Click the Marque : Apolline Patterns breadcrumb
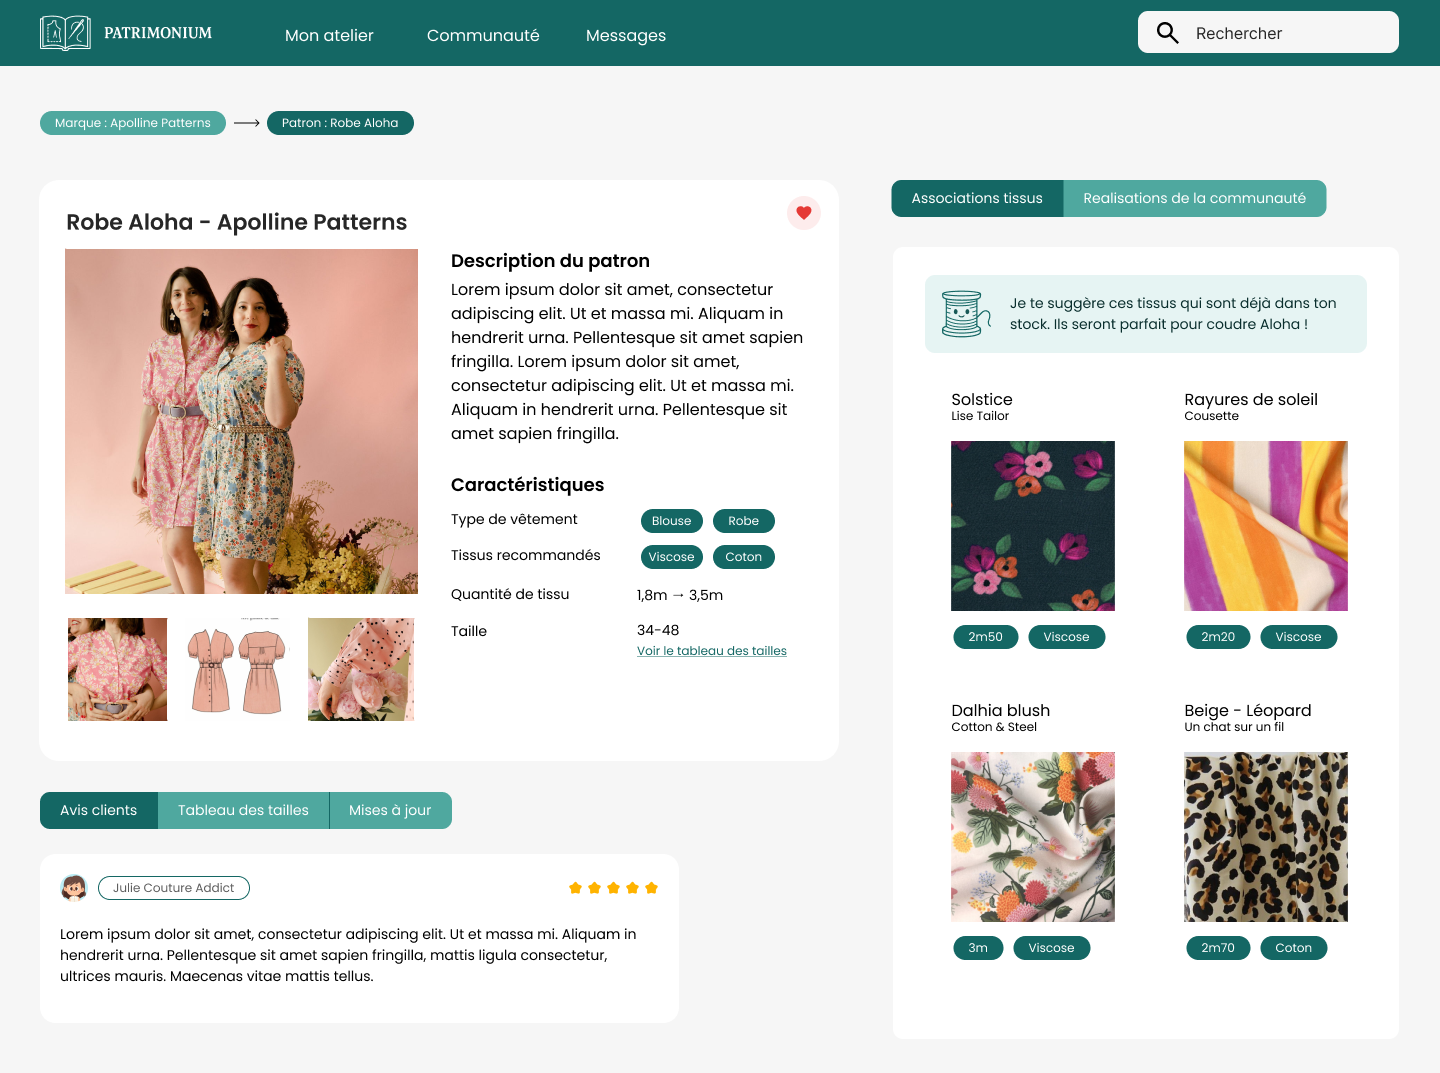 pos(133,123)
